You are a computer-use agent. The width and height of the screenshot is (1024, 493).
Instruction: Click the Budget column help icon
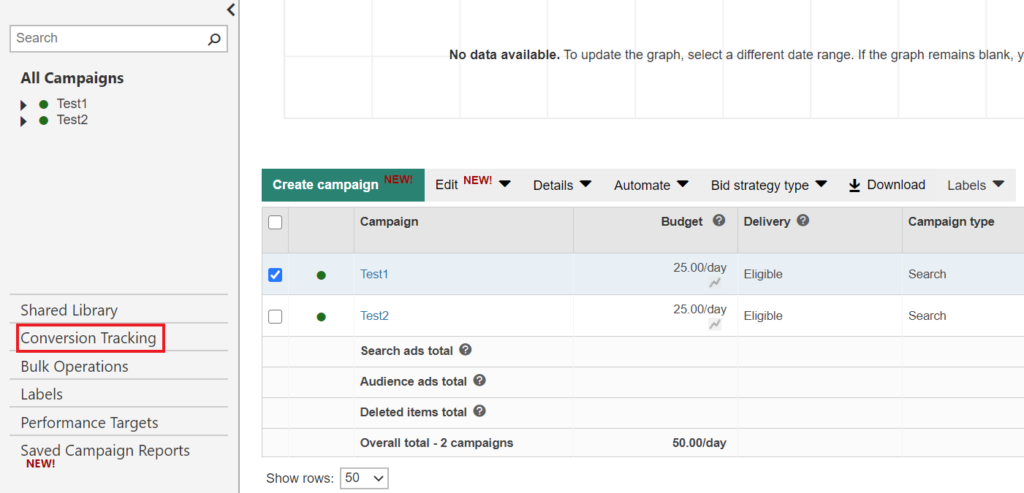click(719, 221)
